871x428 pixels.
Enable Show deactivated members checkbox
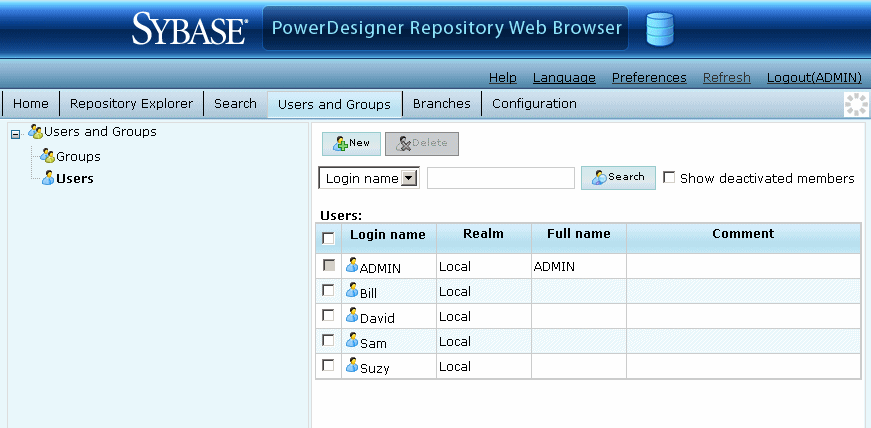tap(669, 177)
